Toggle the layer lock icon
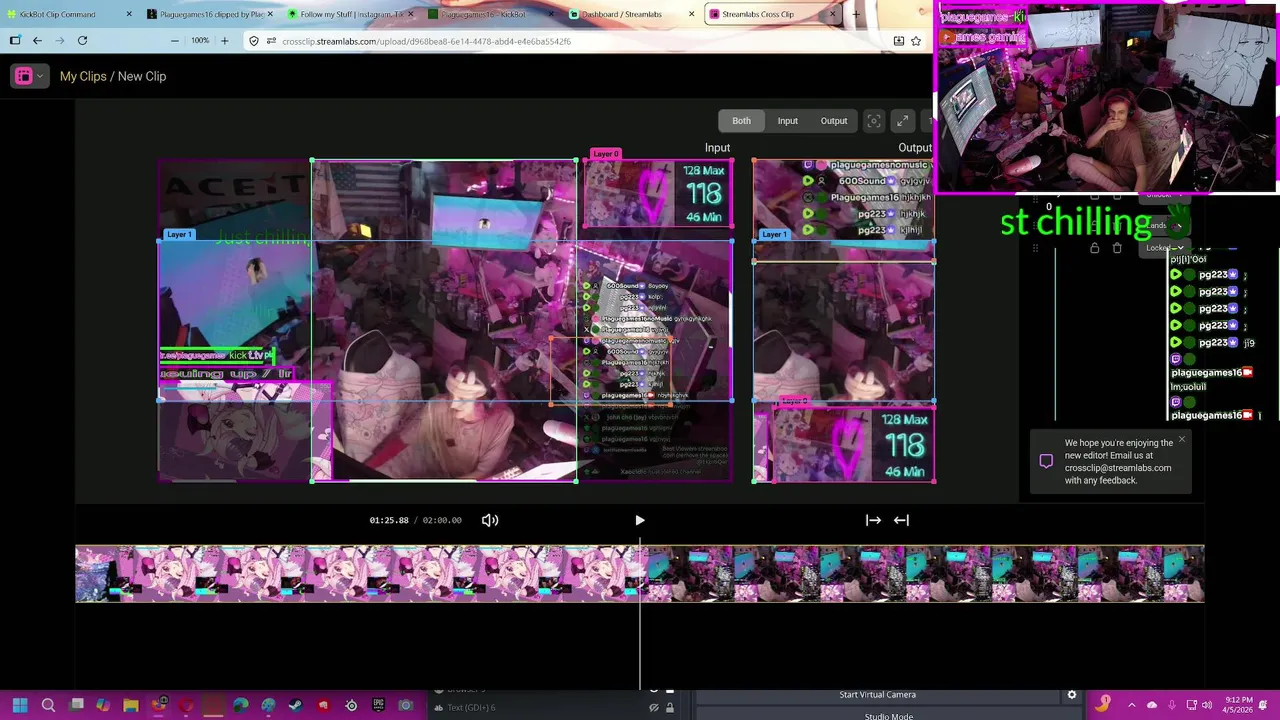Image resolution: width=1280 pixels, height=720 pixels. [x=1094, y=248]
